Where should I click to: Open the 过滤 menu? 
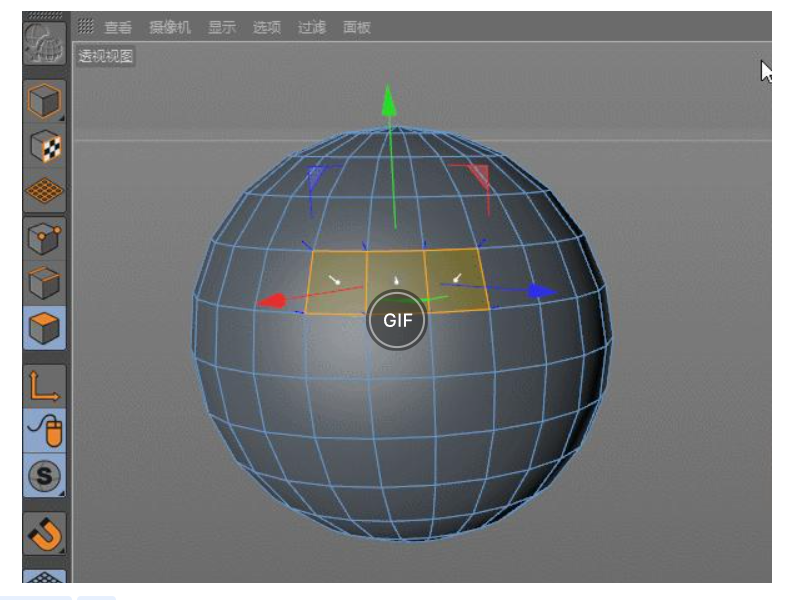coord(312,27)
